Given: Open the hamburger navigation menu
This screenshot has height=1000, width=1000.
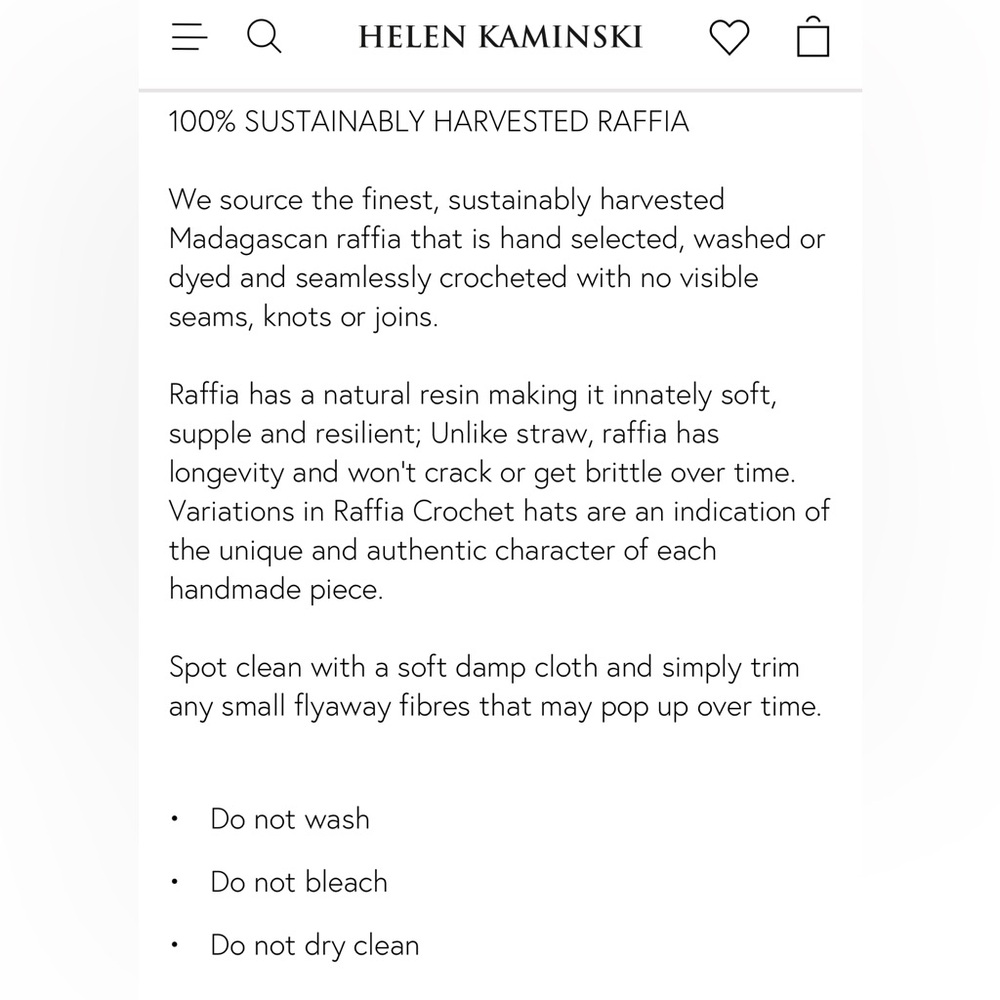Looking at the screenshot, I should 189,36.
